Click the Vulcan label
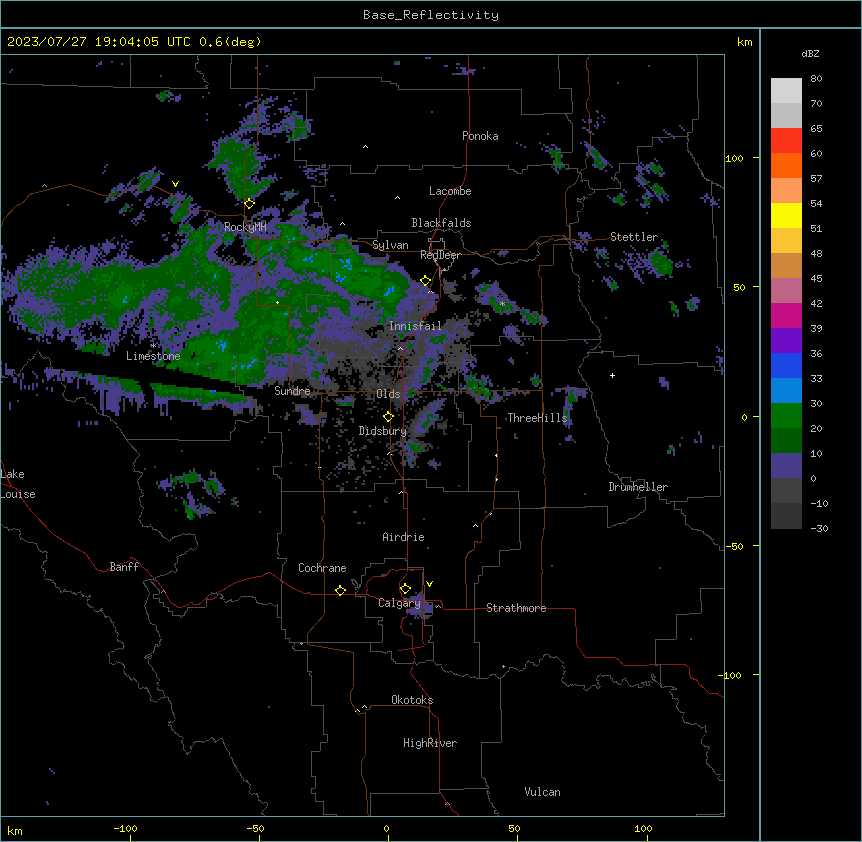862x842 pixels. 542,792
